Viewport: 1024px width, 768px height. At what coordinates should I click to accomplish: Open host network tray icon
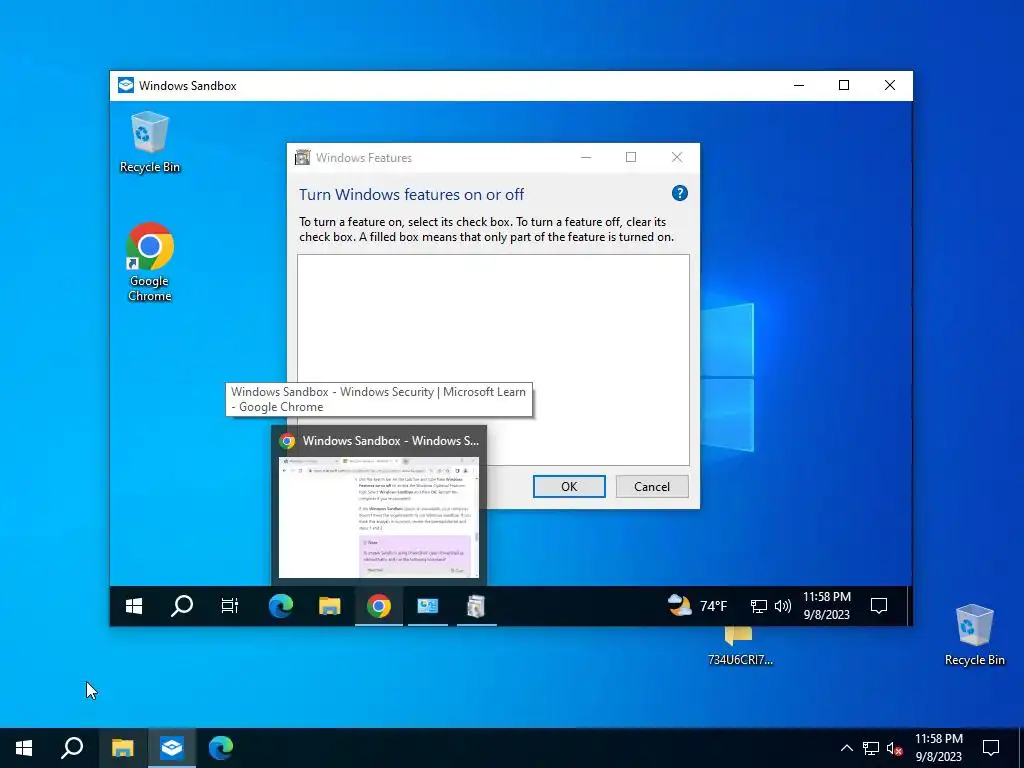coord(871,748)
